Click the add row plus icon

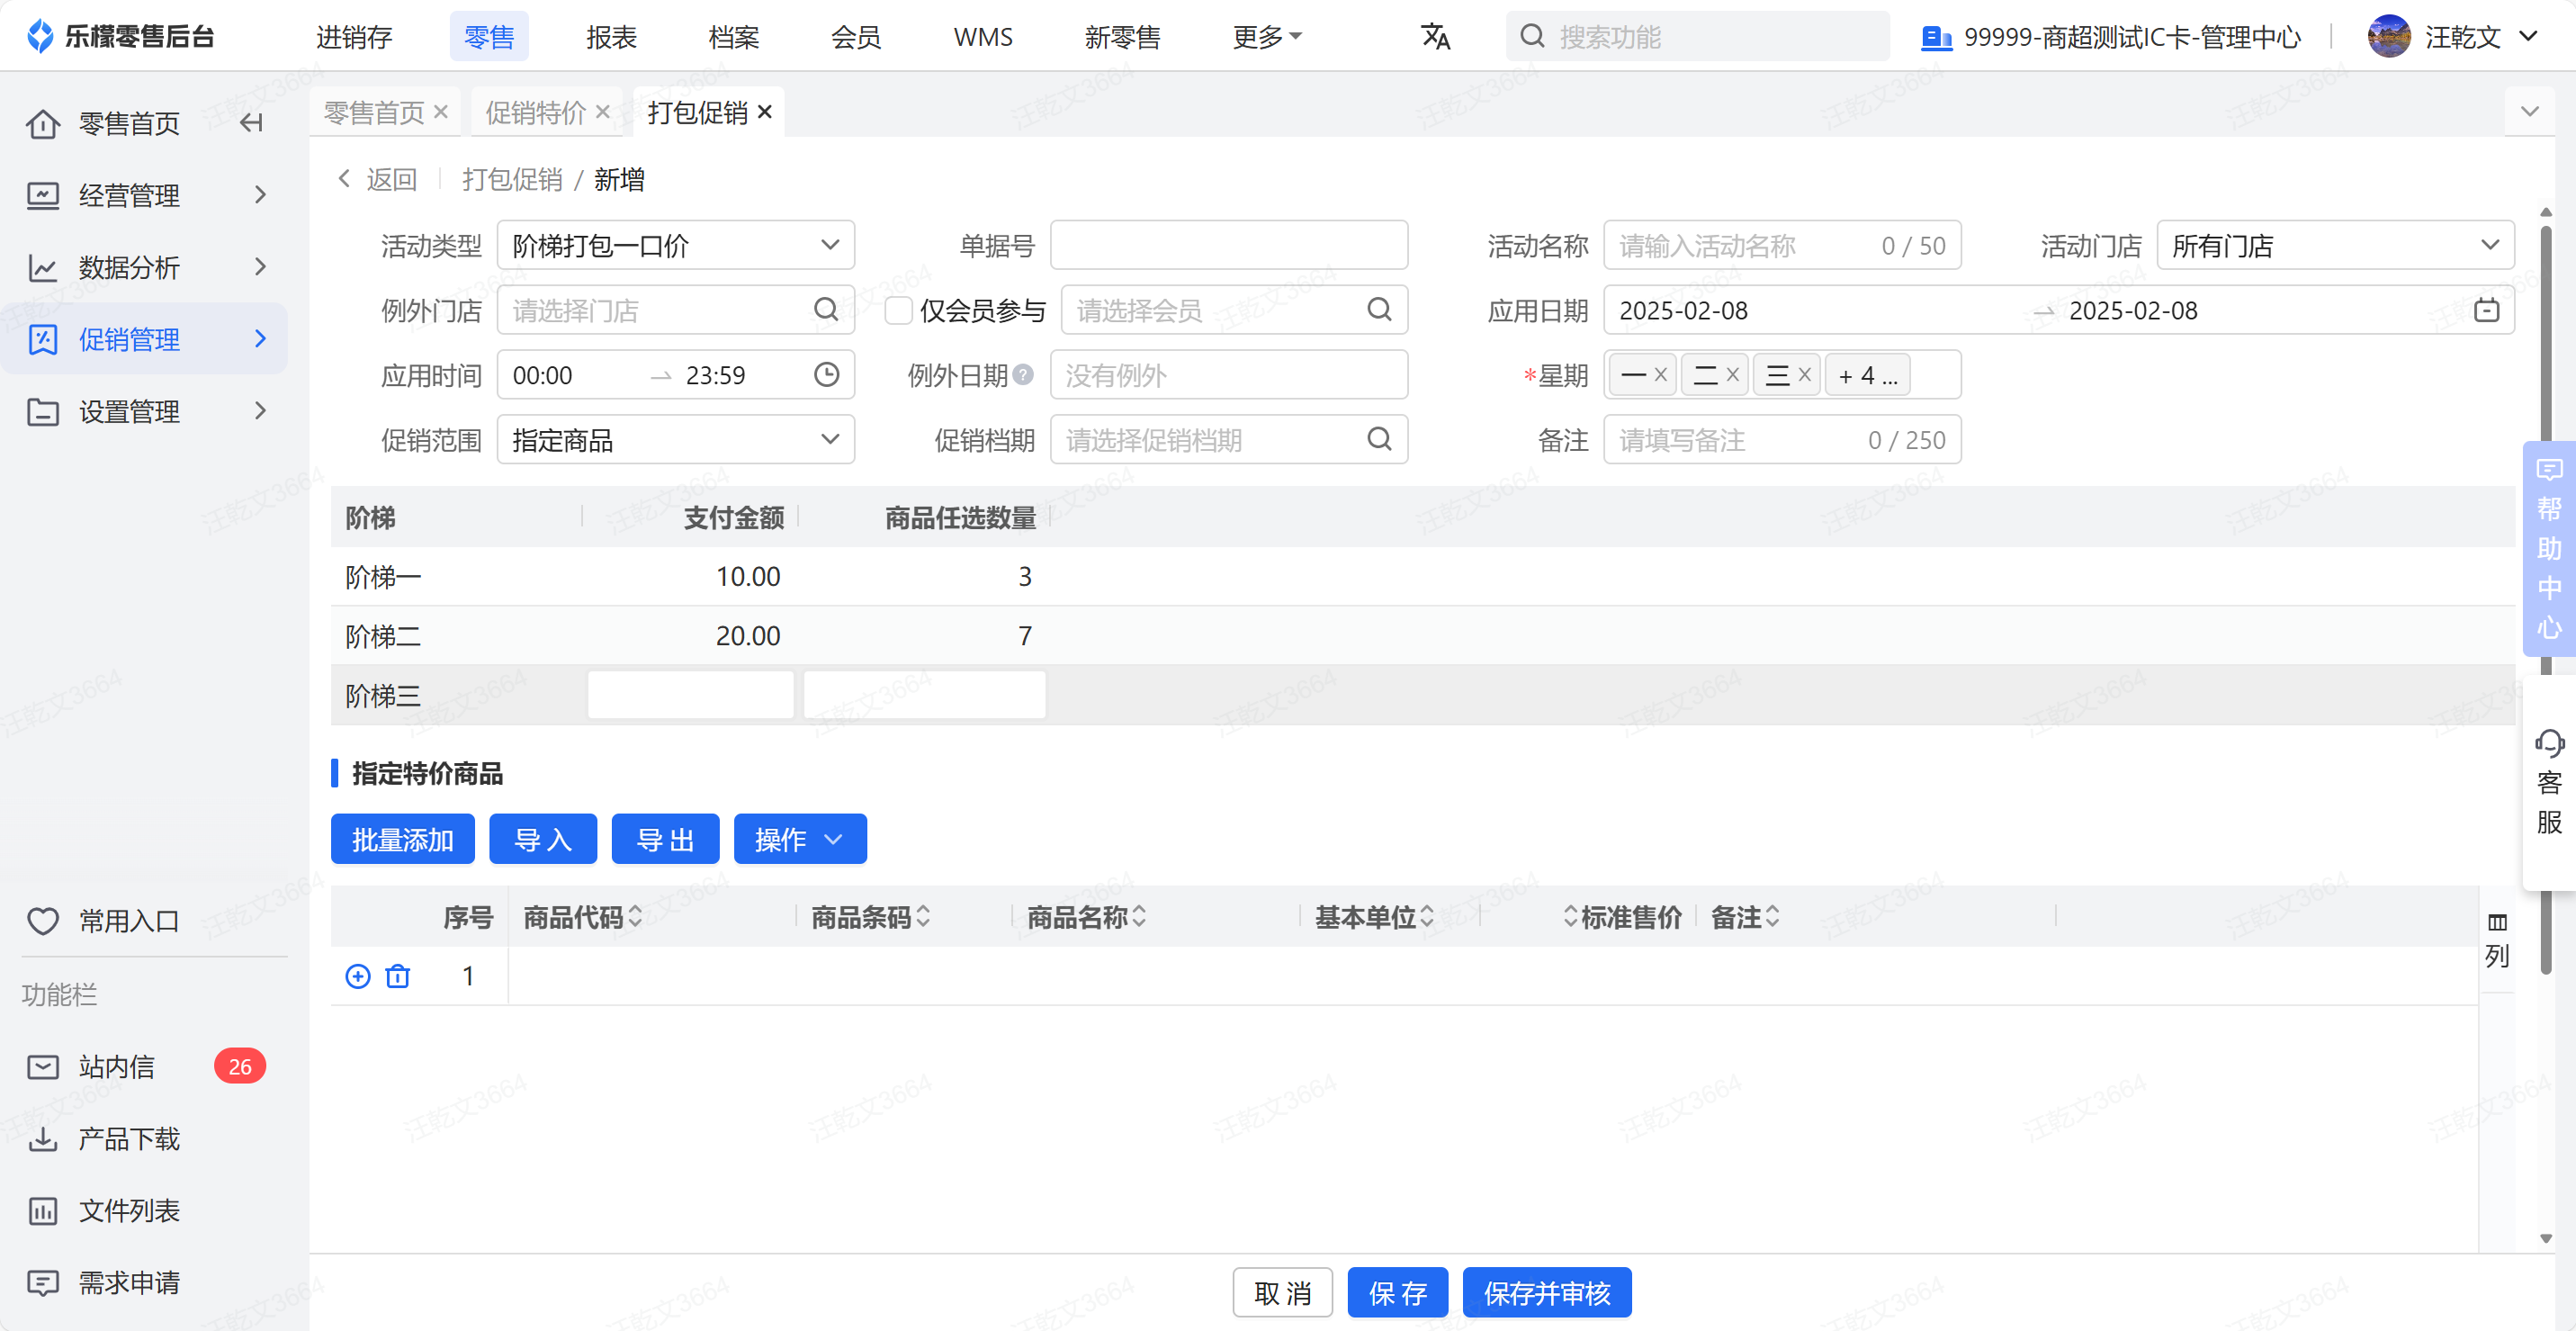coord(357,976)
